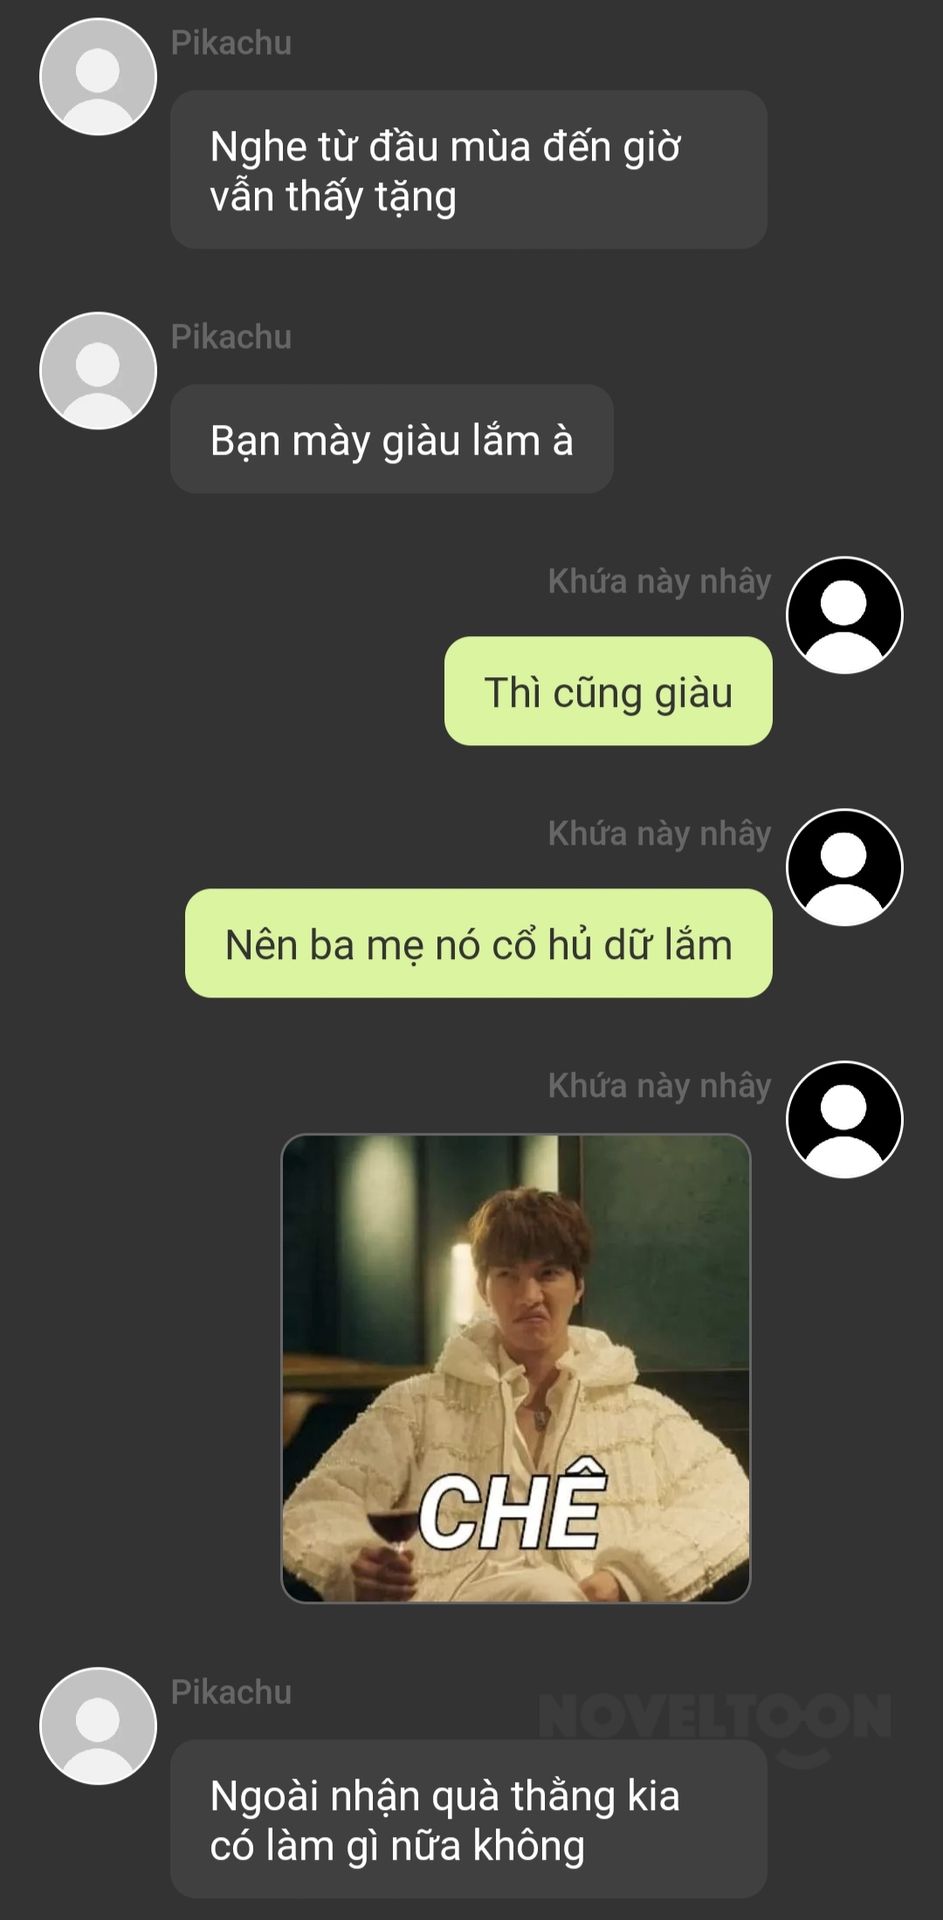
Task: Tap 'Khứa này nhây' name above 'Nên ba mẹ' bubble
Action: coord(660,833)
